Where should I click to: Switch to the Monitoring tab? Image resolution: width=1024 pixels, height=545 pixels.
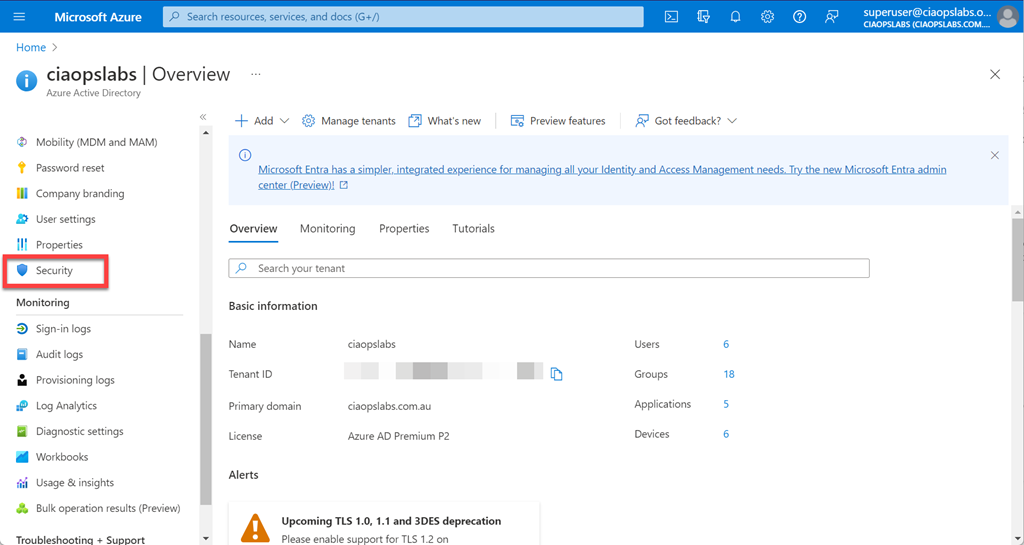coord(327,229)
